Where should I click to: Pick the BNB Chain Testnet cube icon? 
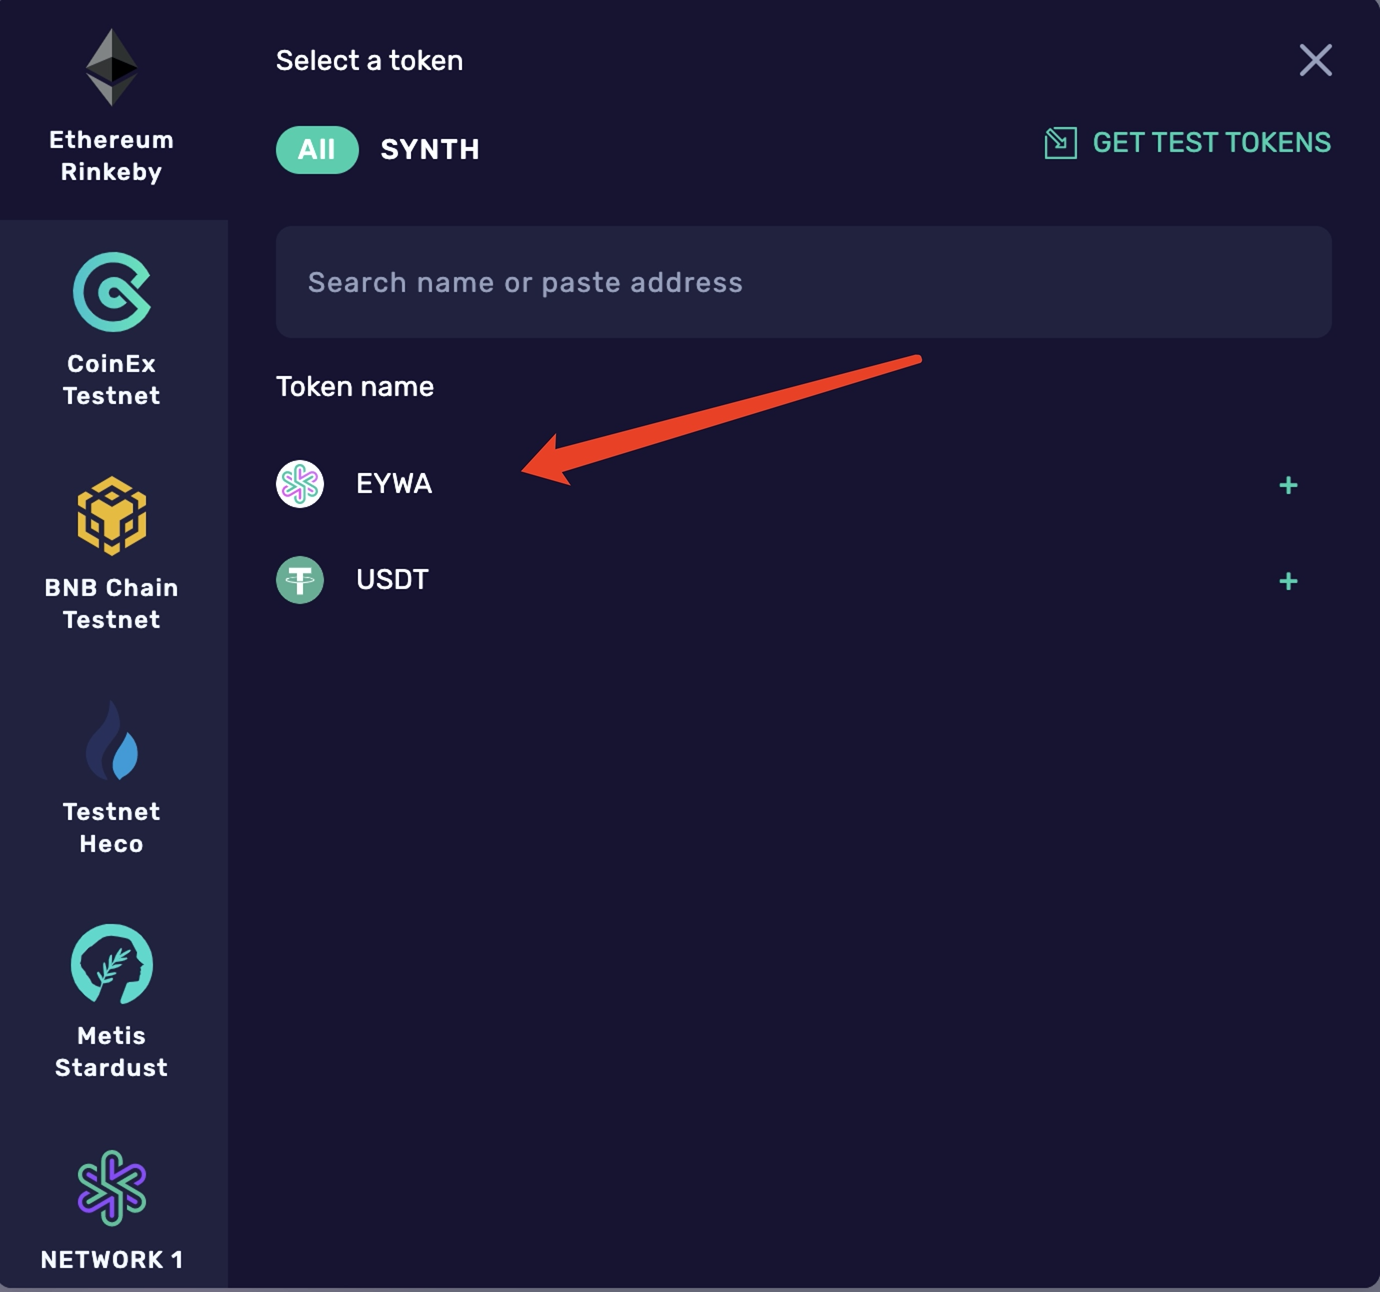point(111,516)
